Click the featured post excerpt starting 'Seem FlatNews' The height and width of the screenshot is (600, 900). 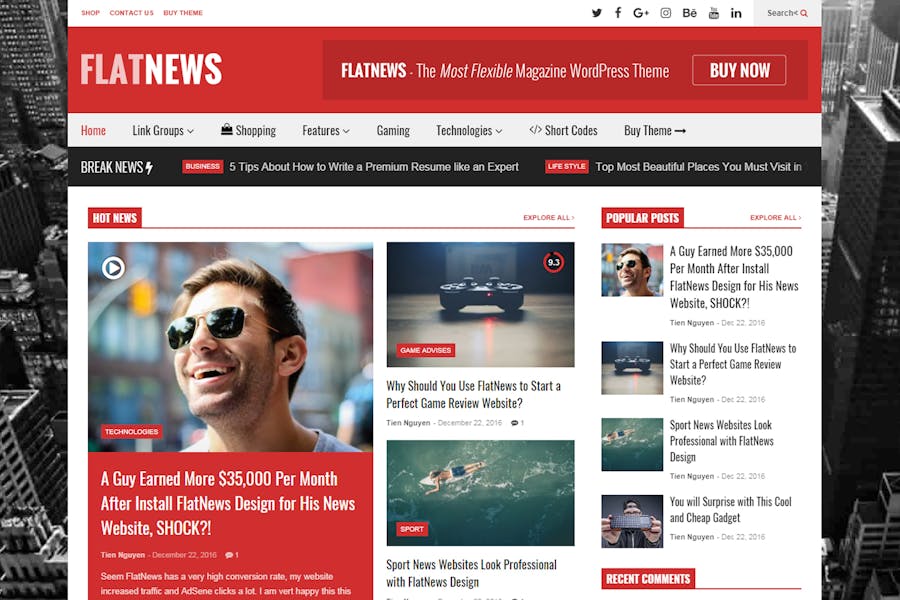[226, 583]
